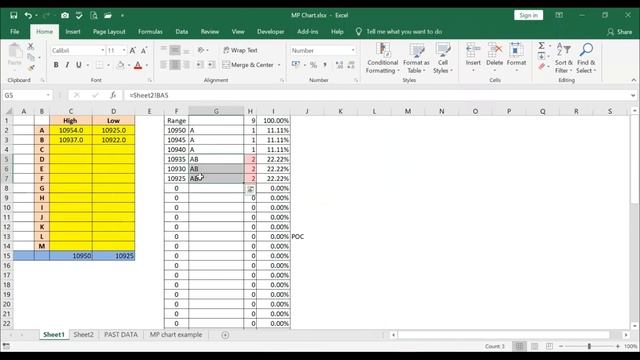The image size is (640, 360).
Task: Click Increase Indent icon in Alignment
Action: [211, 64]
